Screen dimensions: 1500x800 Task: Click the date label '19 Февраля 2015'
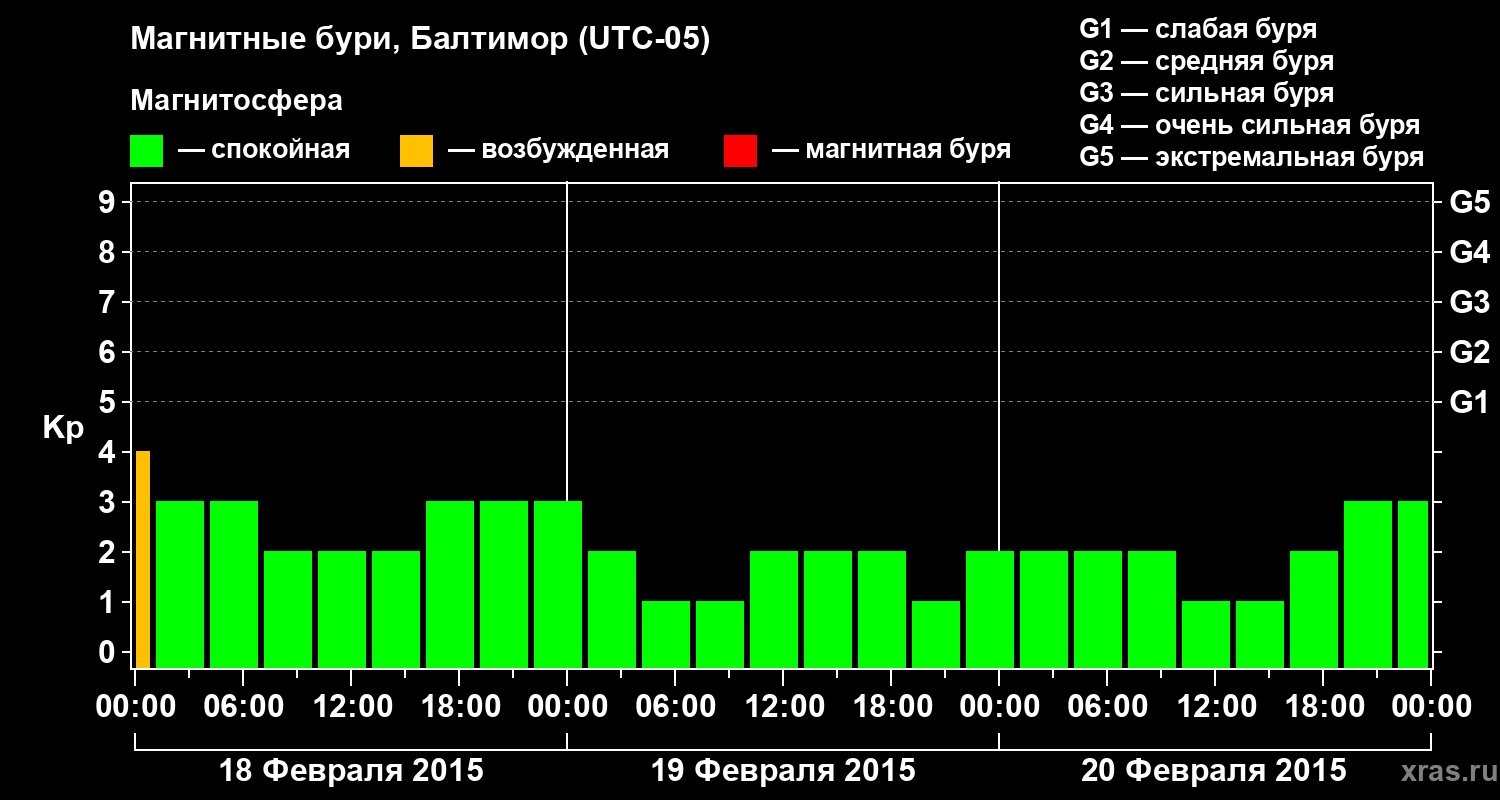pos(783,772)
